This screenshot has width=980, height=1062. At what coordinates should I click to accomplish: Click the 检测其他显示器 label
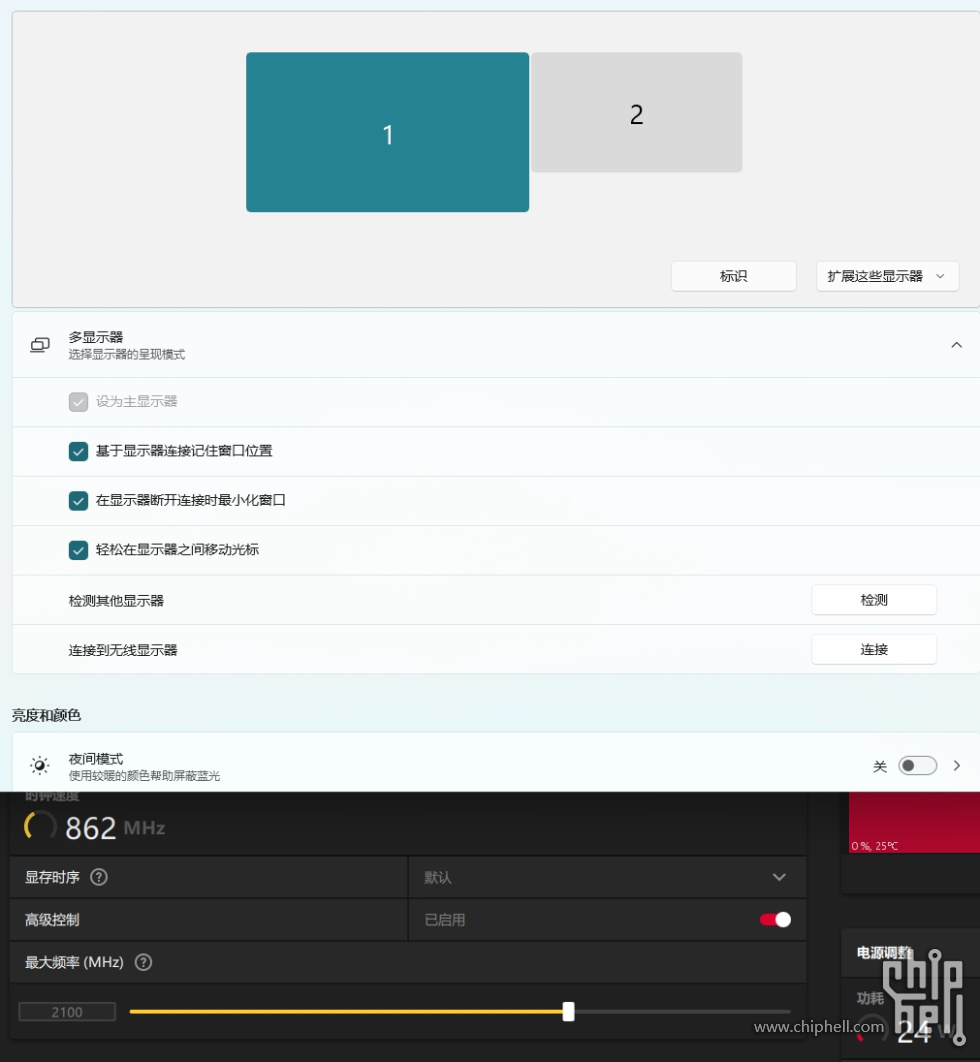tap(116, 601)
